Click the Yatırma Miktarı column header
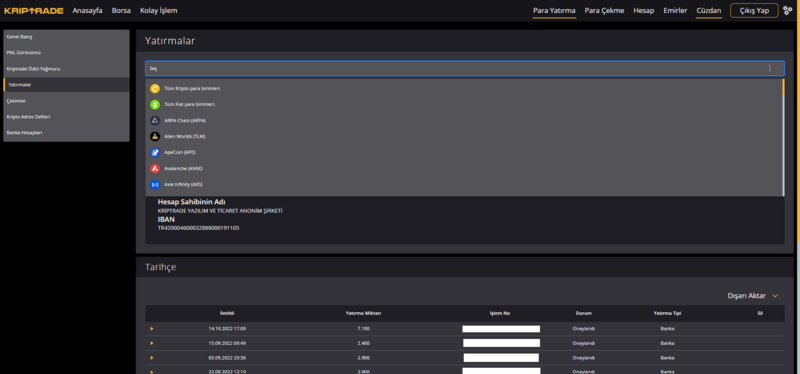This screenshot has height=374, width=800. [363, 313]
